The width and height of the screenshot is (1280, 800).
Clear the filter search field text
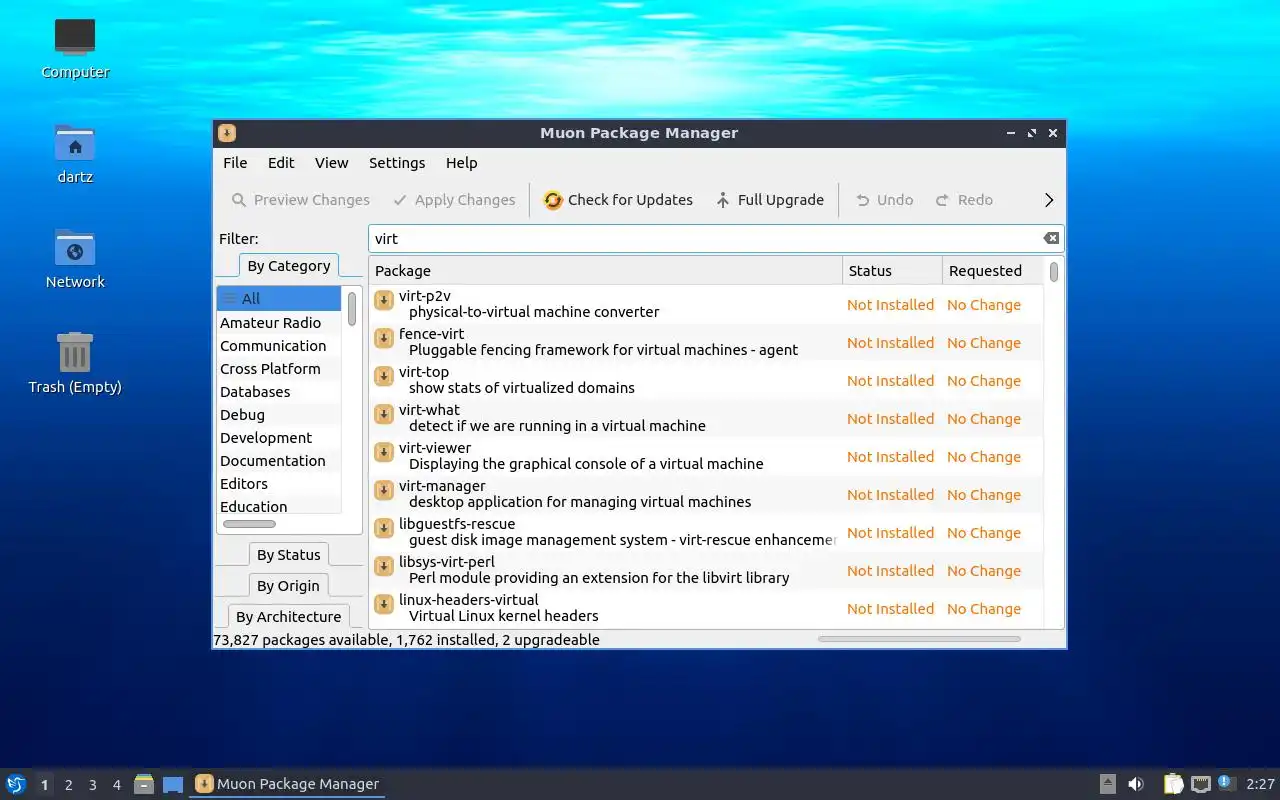click(1051, 238)
